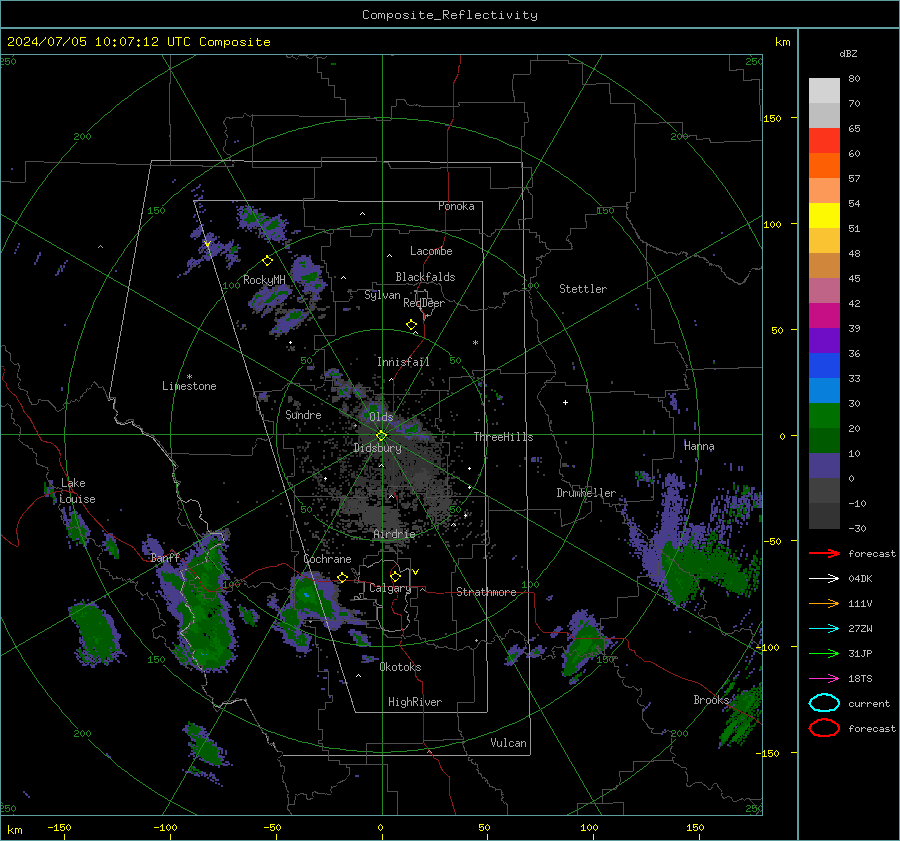Click the ThreeHills town label
900x841 pixels.
(503, 437)
